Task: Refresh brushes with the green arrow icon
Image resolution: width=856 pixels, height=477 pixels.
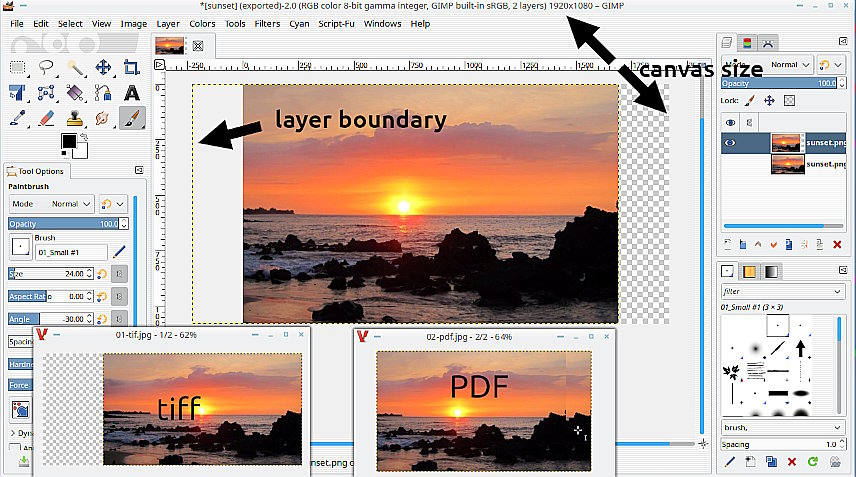Action: pyautogui.click(x=811, y=461)
